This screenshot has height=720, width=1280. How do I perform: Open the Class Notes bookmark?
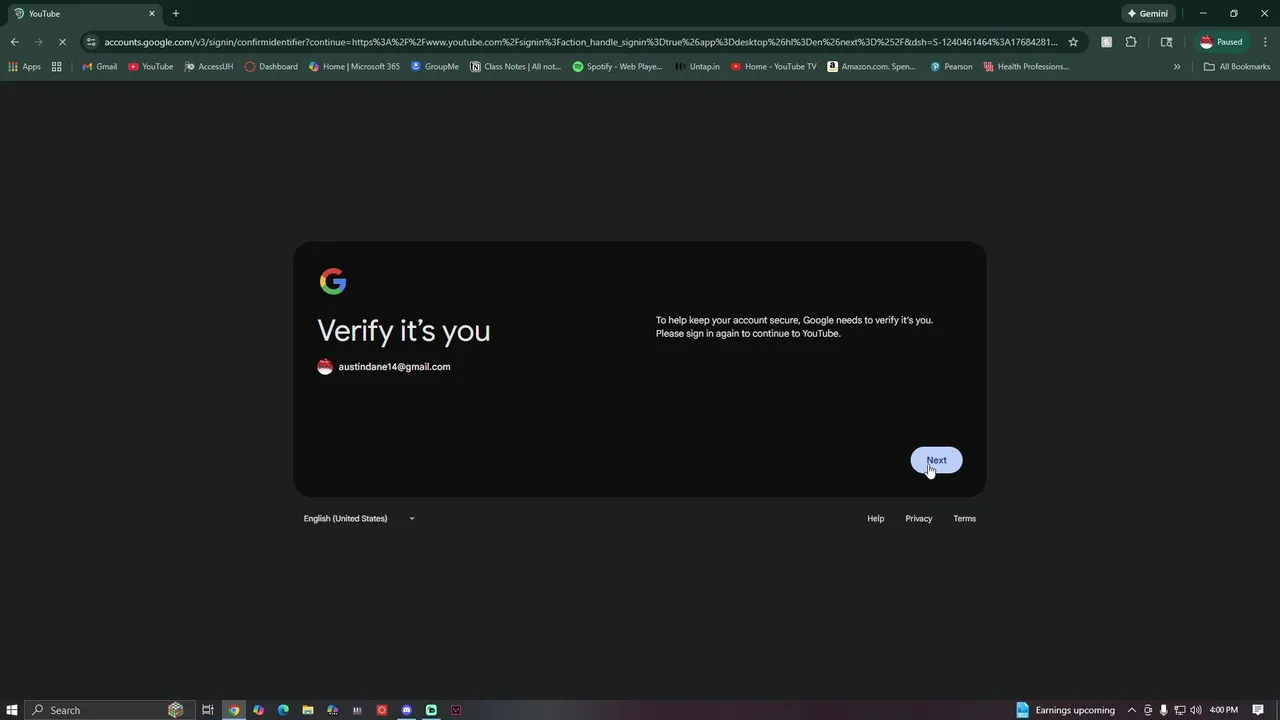516,67
